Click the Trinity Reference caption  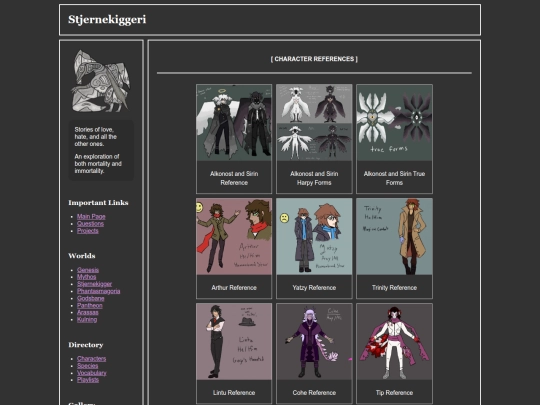[394, 288]
